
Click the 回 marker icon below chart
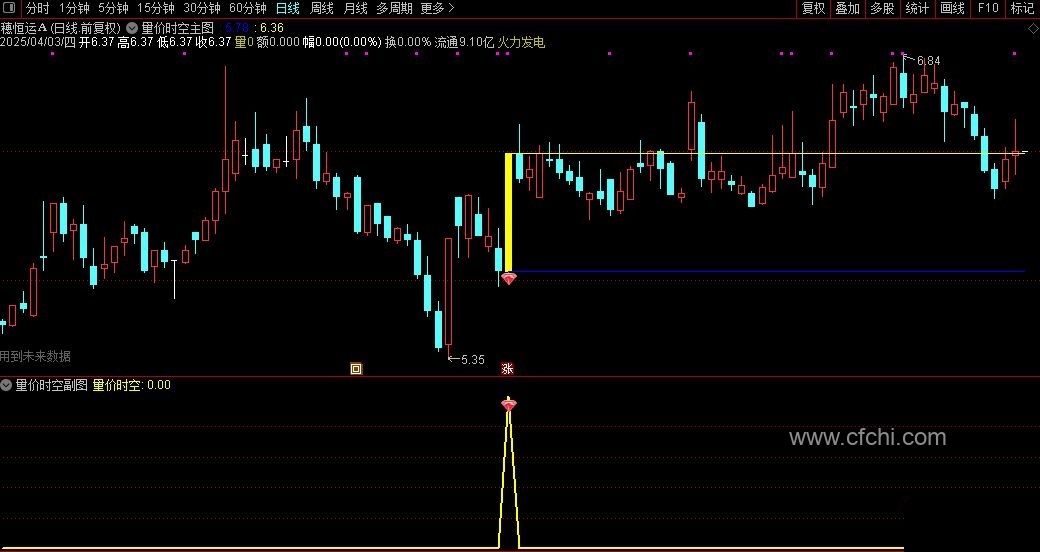(356, 369)
